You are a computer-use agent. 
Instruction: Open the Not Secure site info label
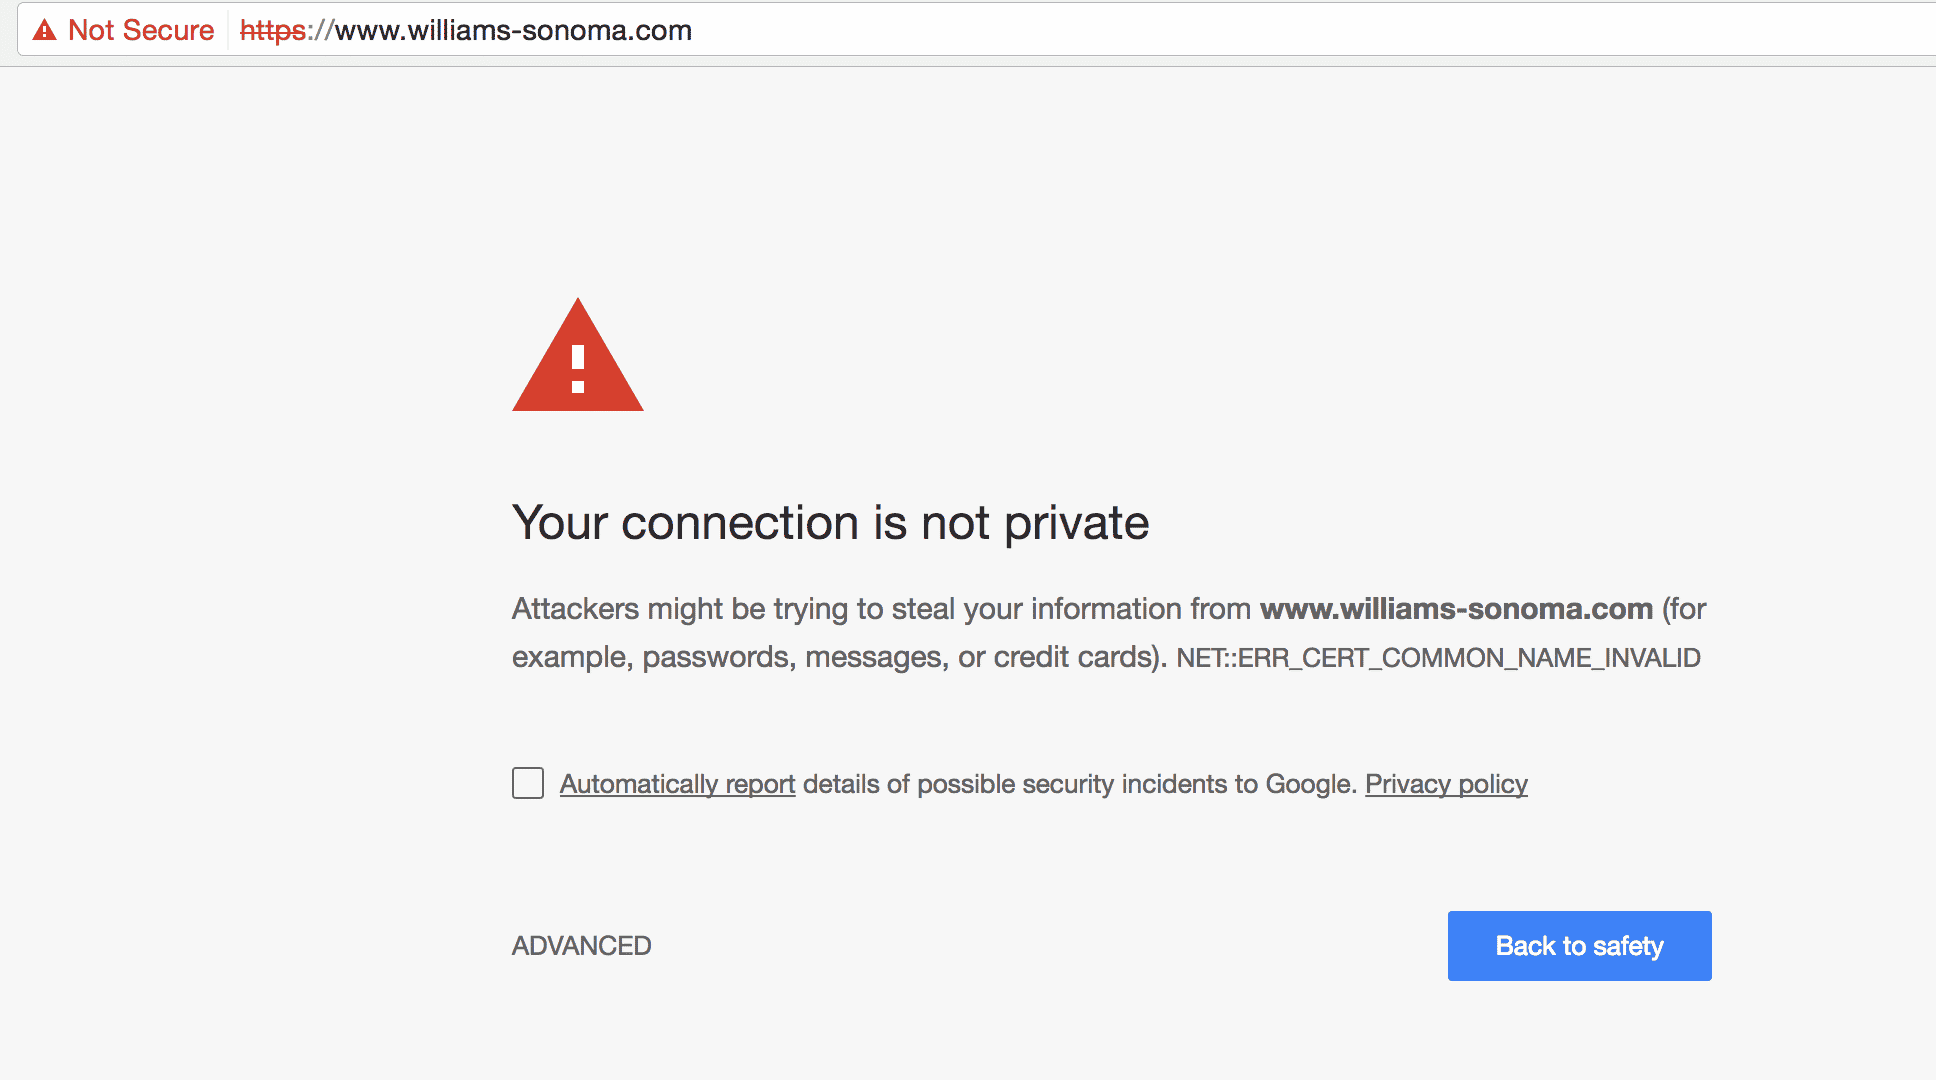tap(141, 30)
